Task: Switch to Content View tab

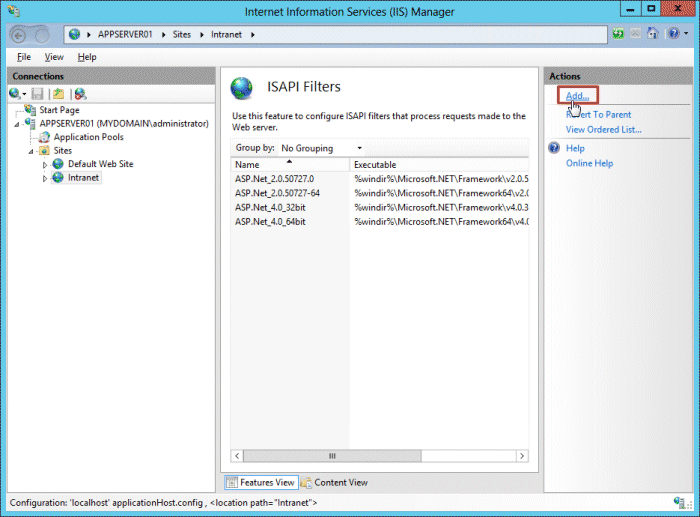Action: (335, 482)
